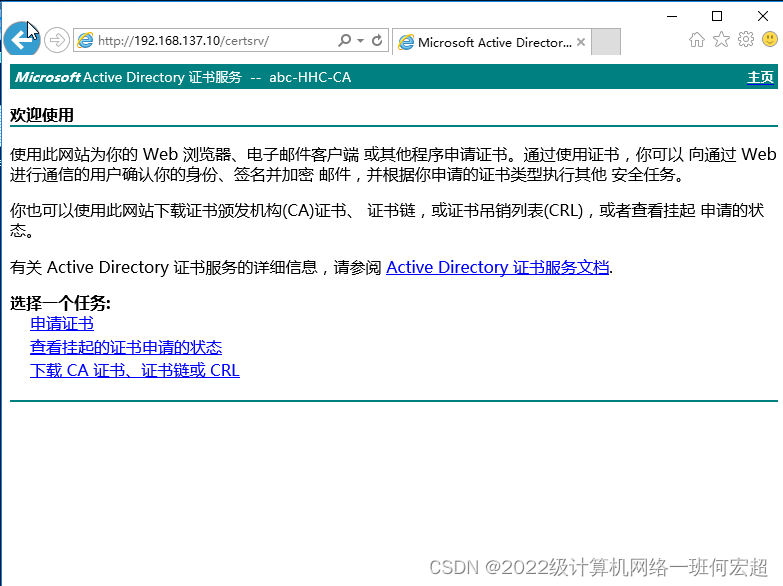The image size is (783, 586).
Task: Click the browser forward arrow button
Action: 56,40
